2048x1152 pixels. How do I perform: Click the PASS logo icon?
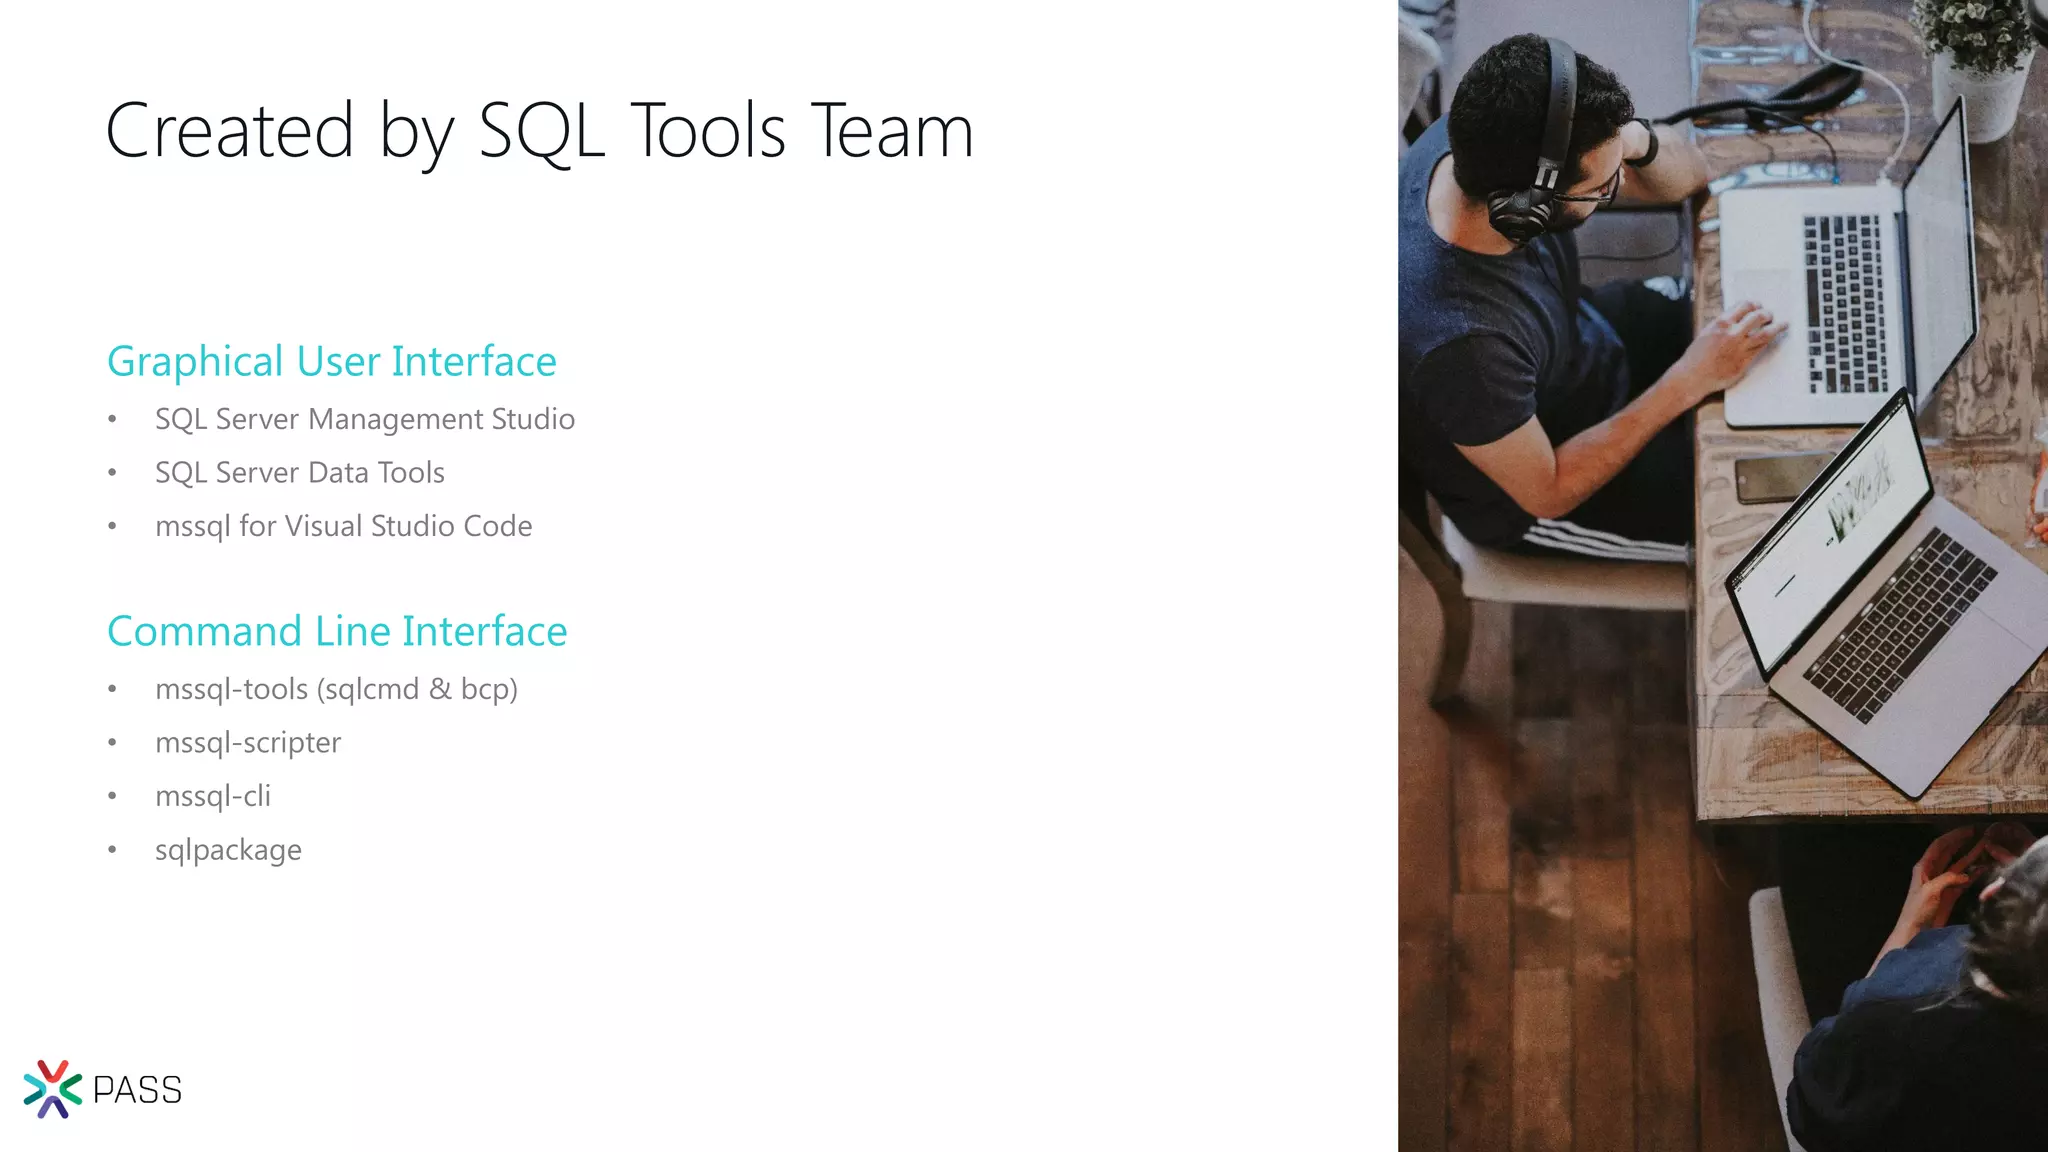(53, 1089)
